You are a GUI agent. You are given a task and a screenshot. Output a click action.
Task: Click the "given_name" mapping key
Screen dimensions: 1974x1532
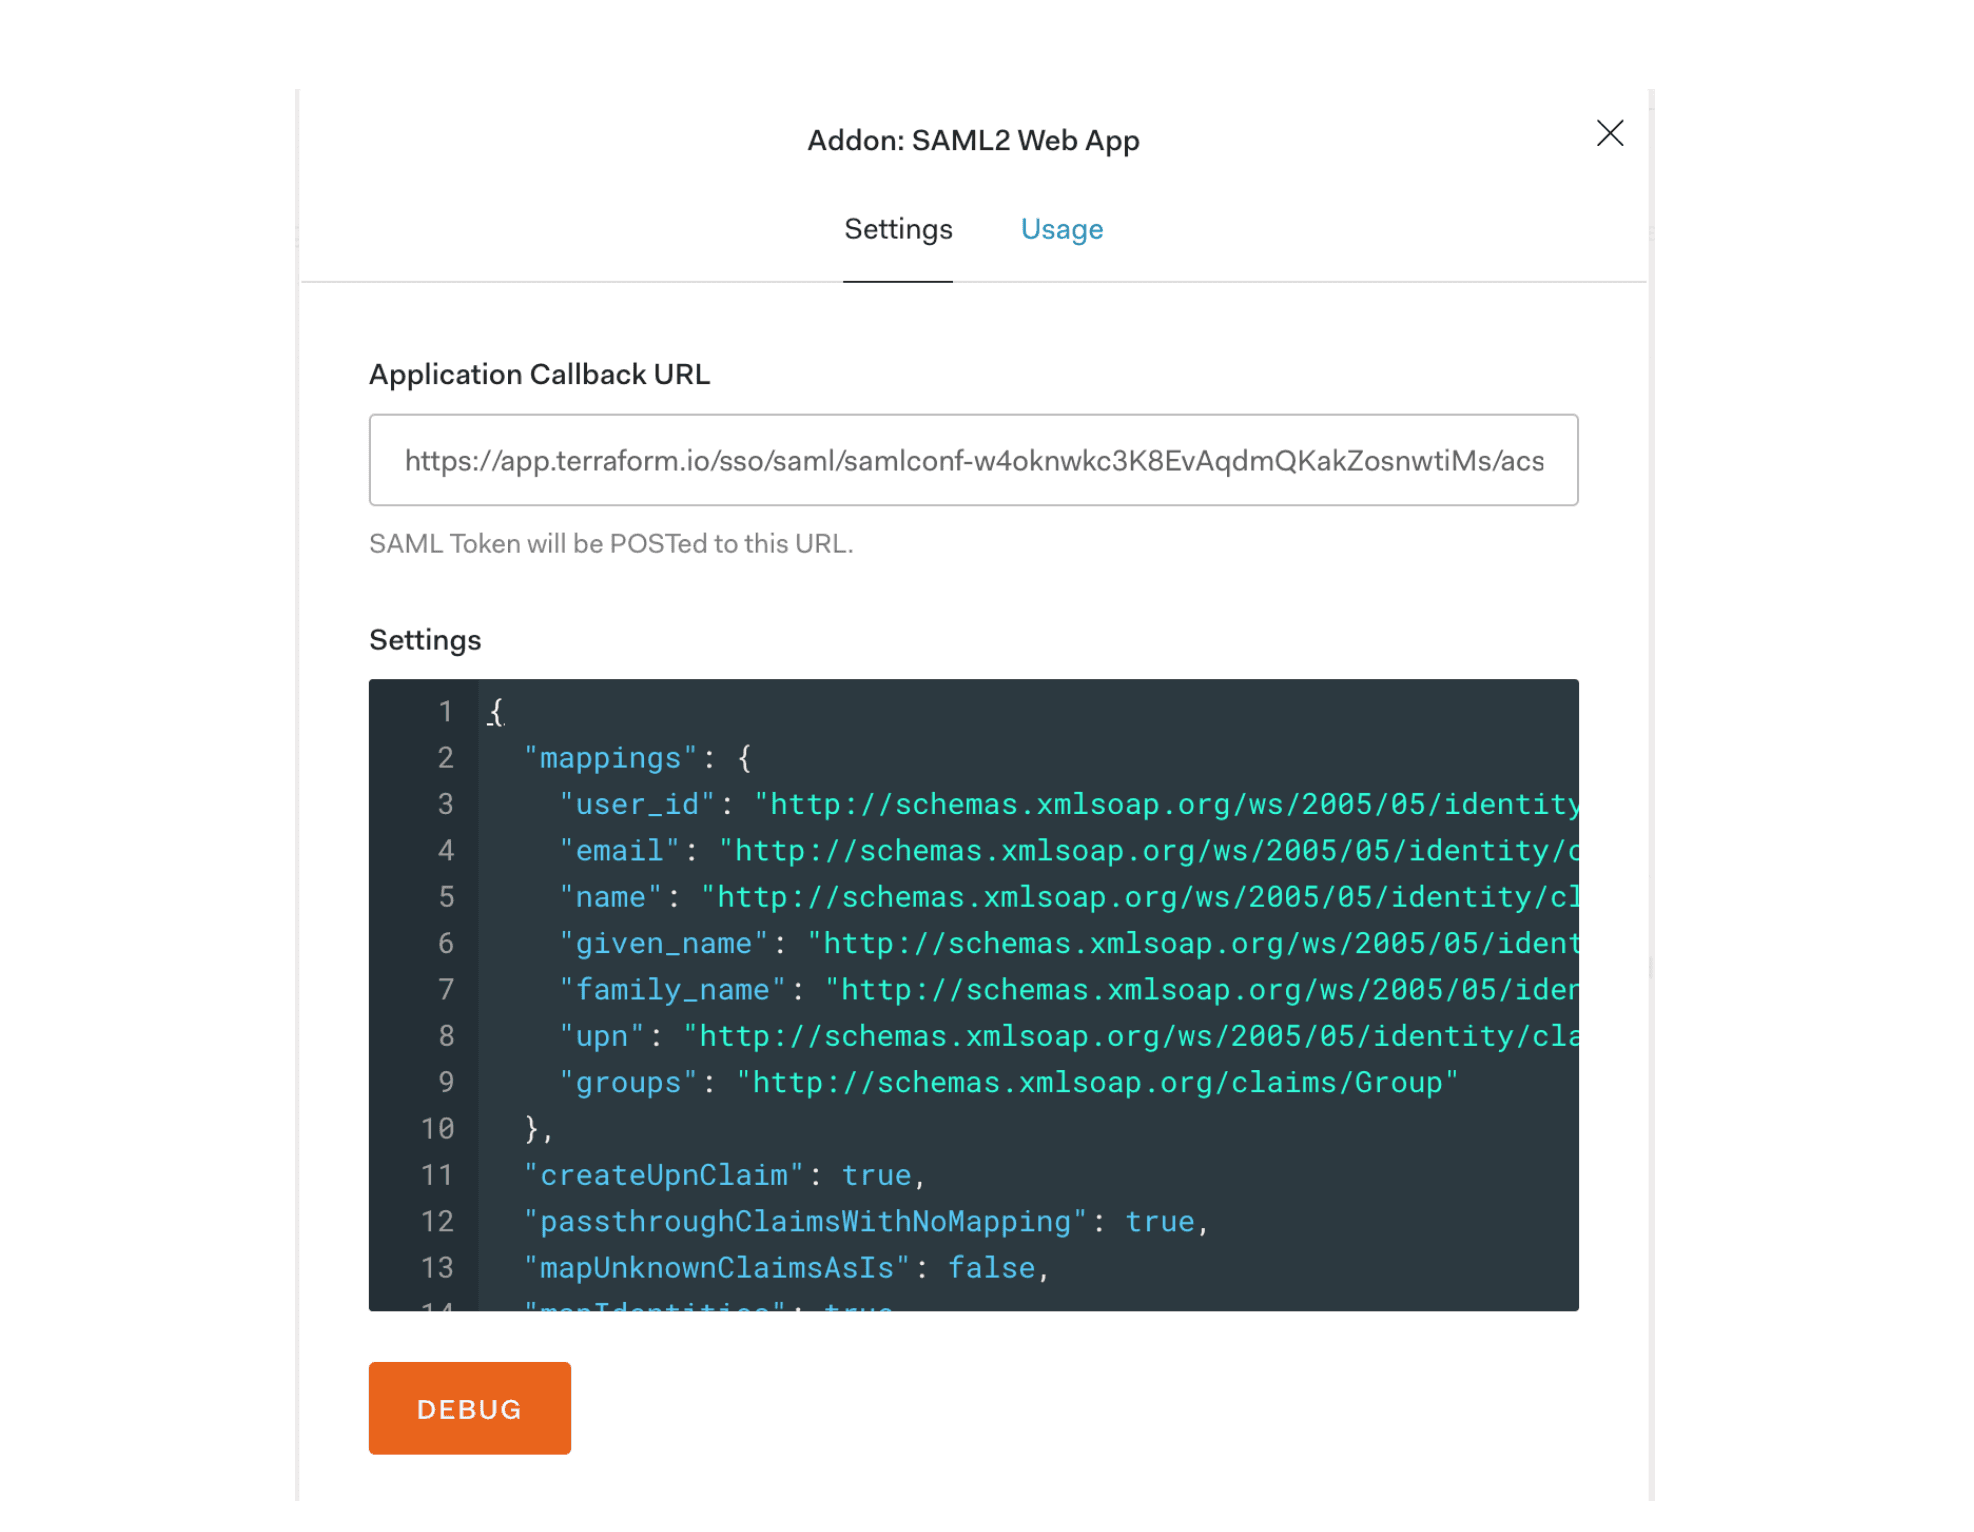[x=663, y=943]
